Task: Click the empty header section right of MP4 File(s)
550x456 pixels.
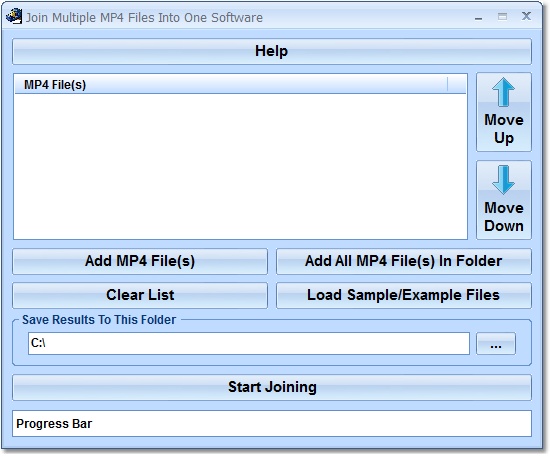Action: coord(457,85)
